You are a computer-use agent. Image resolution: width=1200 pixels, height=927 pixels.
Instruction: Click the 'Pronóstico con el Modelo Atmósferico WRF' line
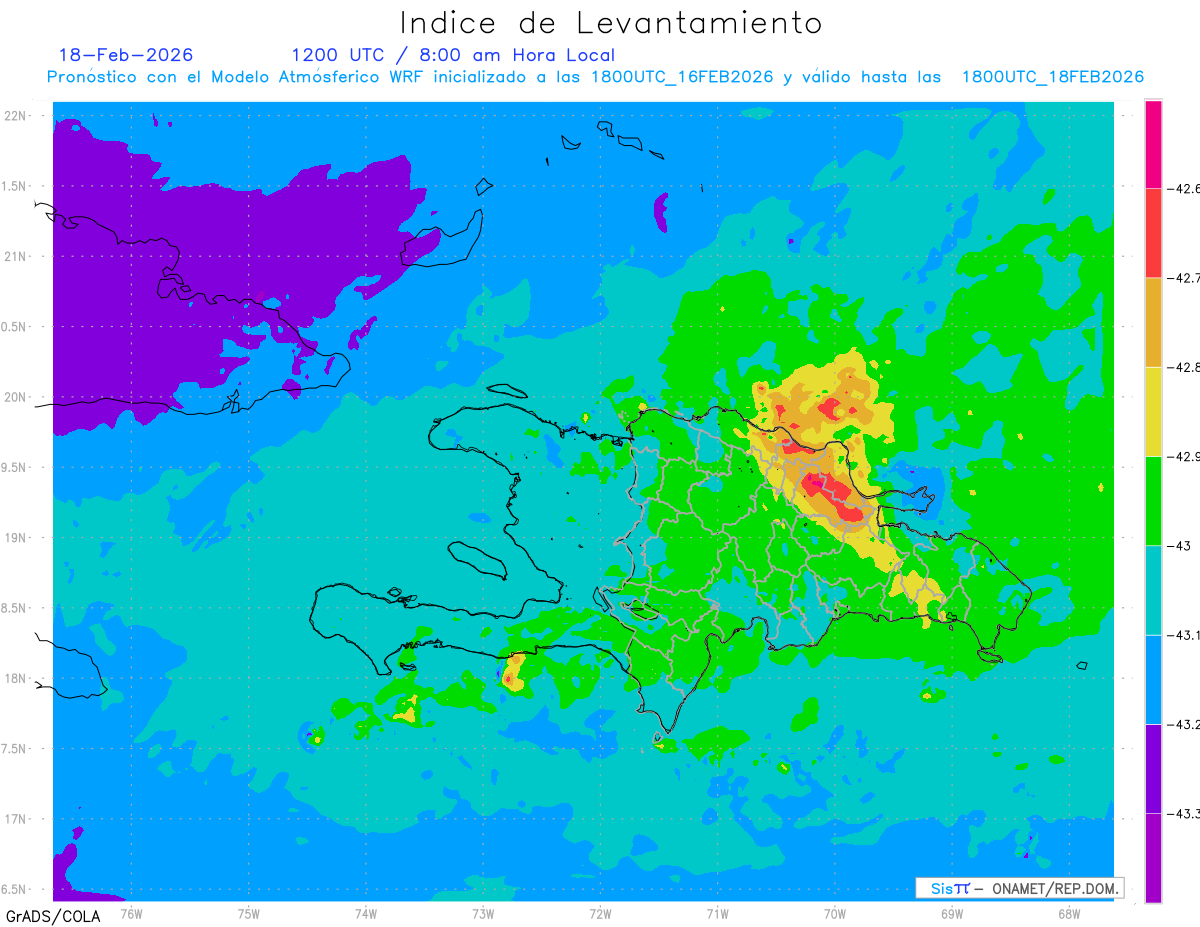[595, 77]
